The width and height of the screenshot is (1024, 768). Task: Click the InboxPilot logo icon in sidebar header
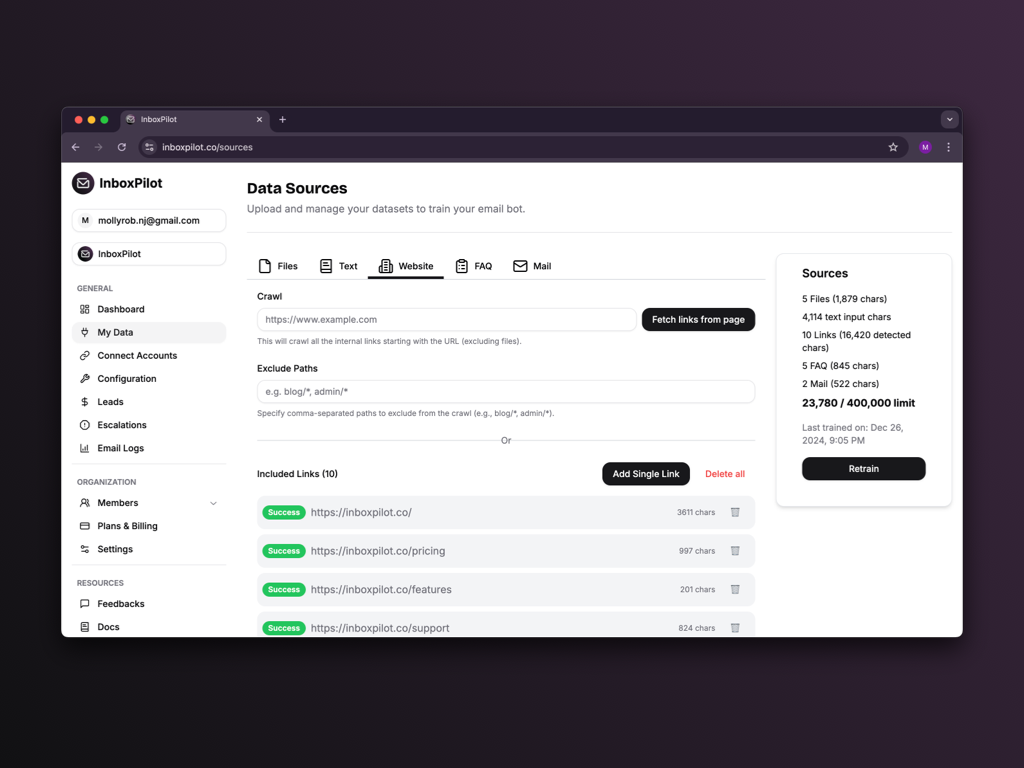83,184
